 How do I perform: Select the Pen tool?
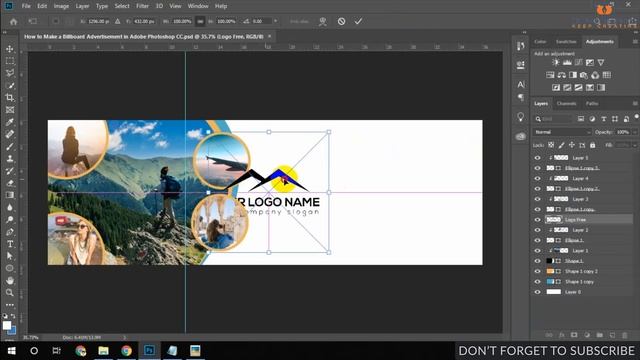10,232
